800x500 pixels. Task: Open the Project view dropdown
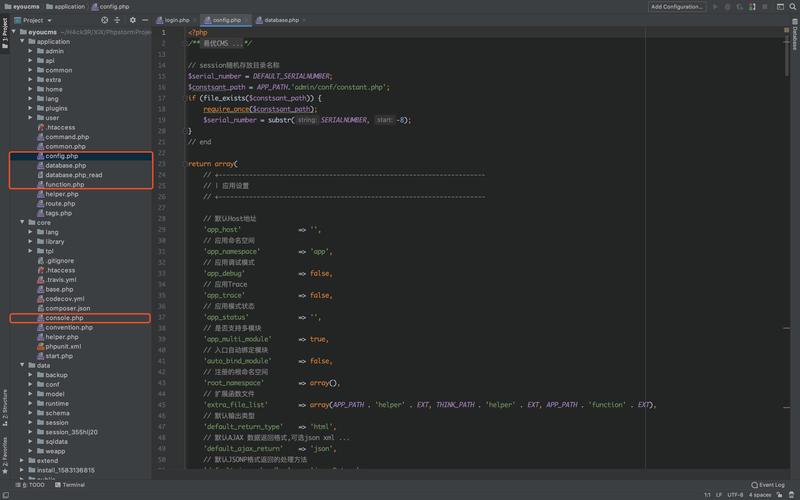[34, 20]
